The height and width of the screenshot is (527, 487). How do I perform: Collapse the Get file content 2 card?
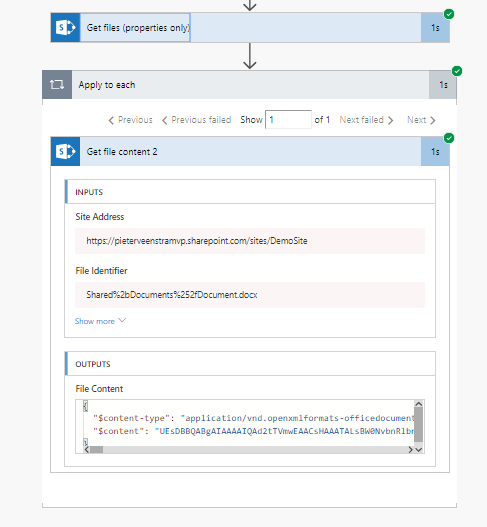[x=250, y=152]
